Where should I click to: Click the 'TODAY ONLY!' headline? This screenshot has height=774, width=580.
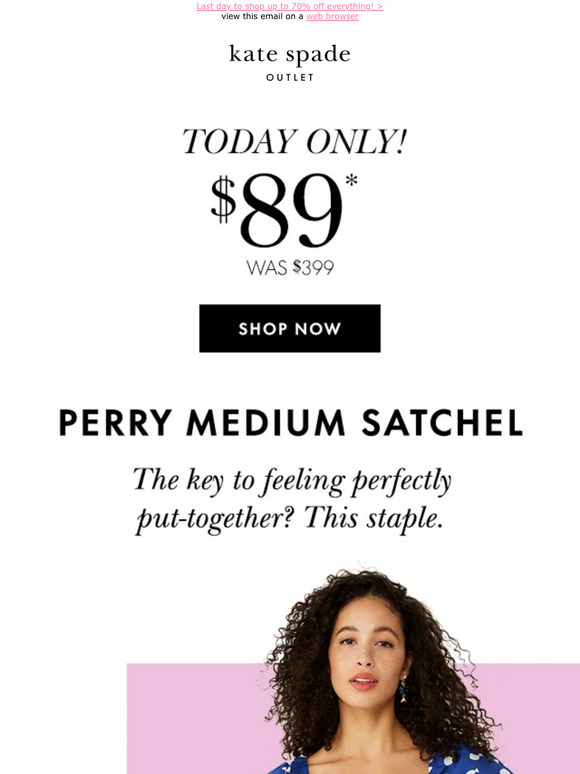294,142
